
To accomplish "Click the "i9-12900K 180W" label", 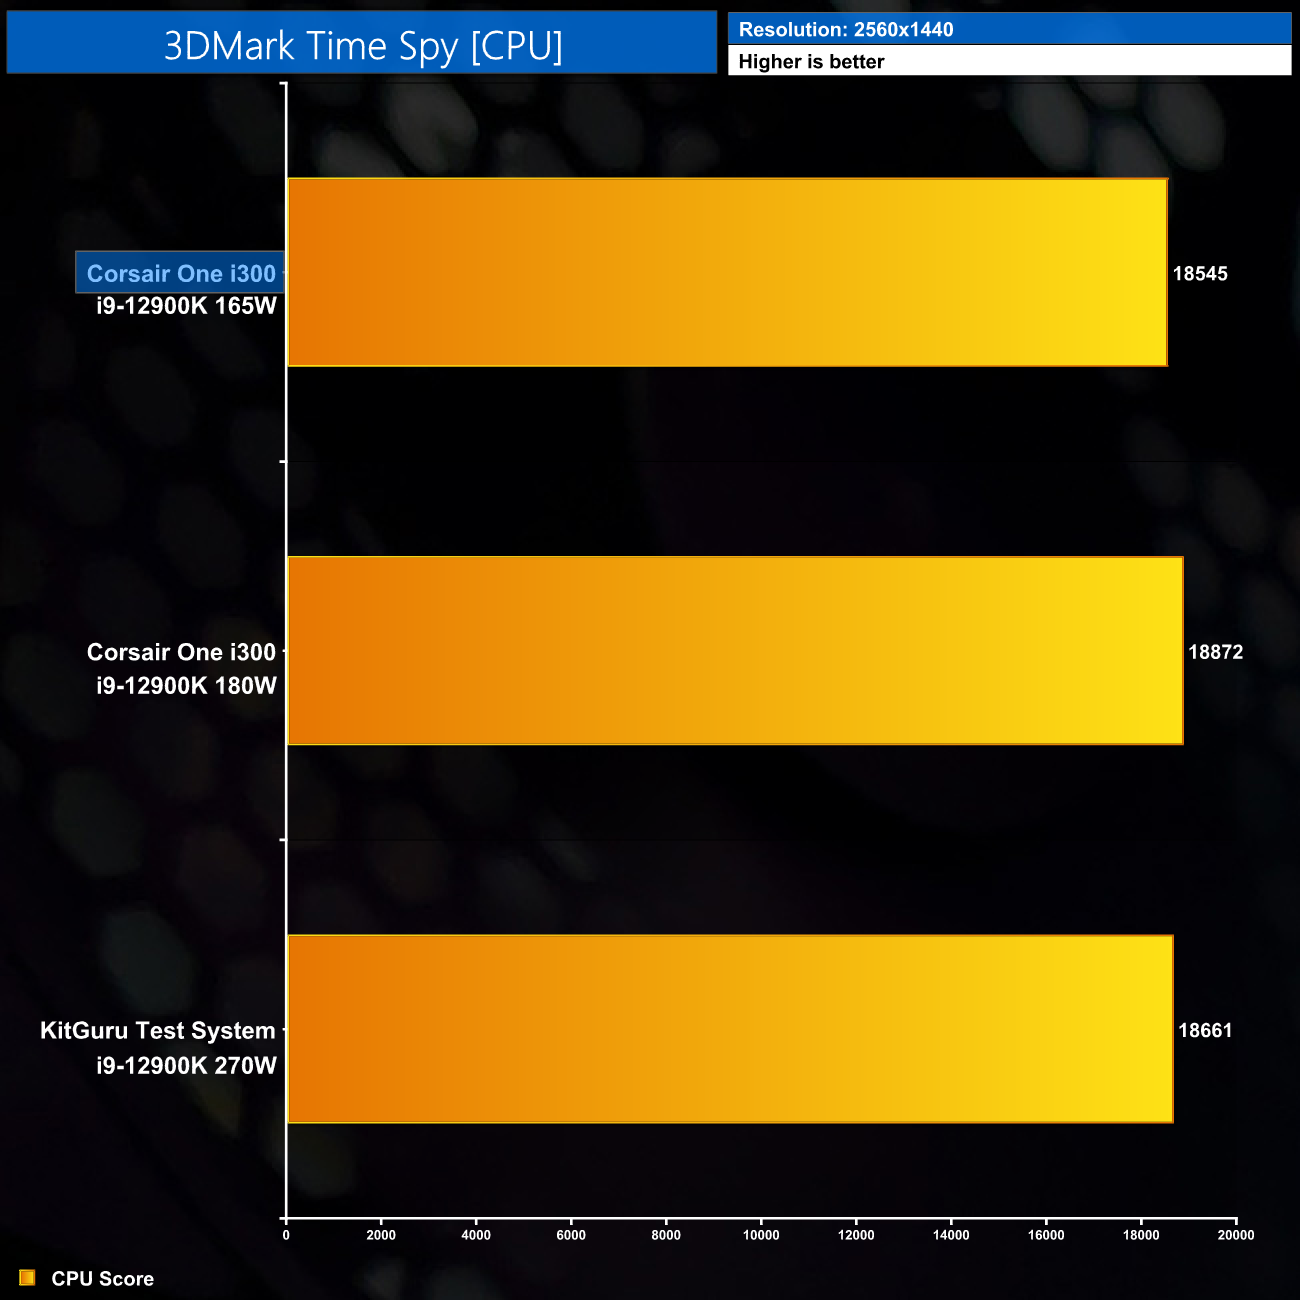I will 186,686.
